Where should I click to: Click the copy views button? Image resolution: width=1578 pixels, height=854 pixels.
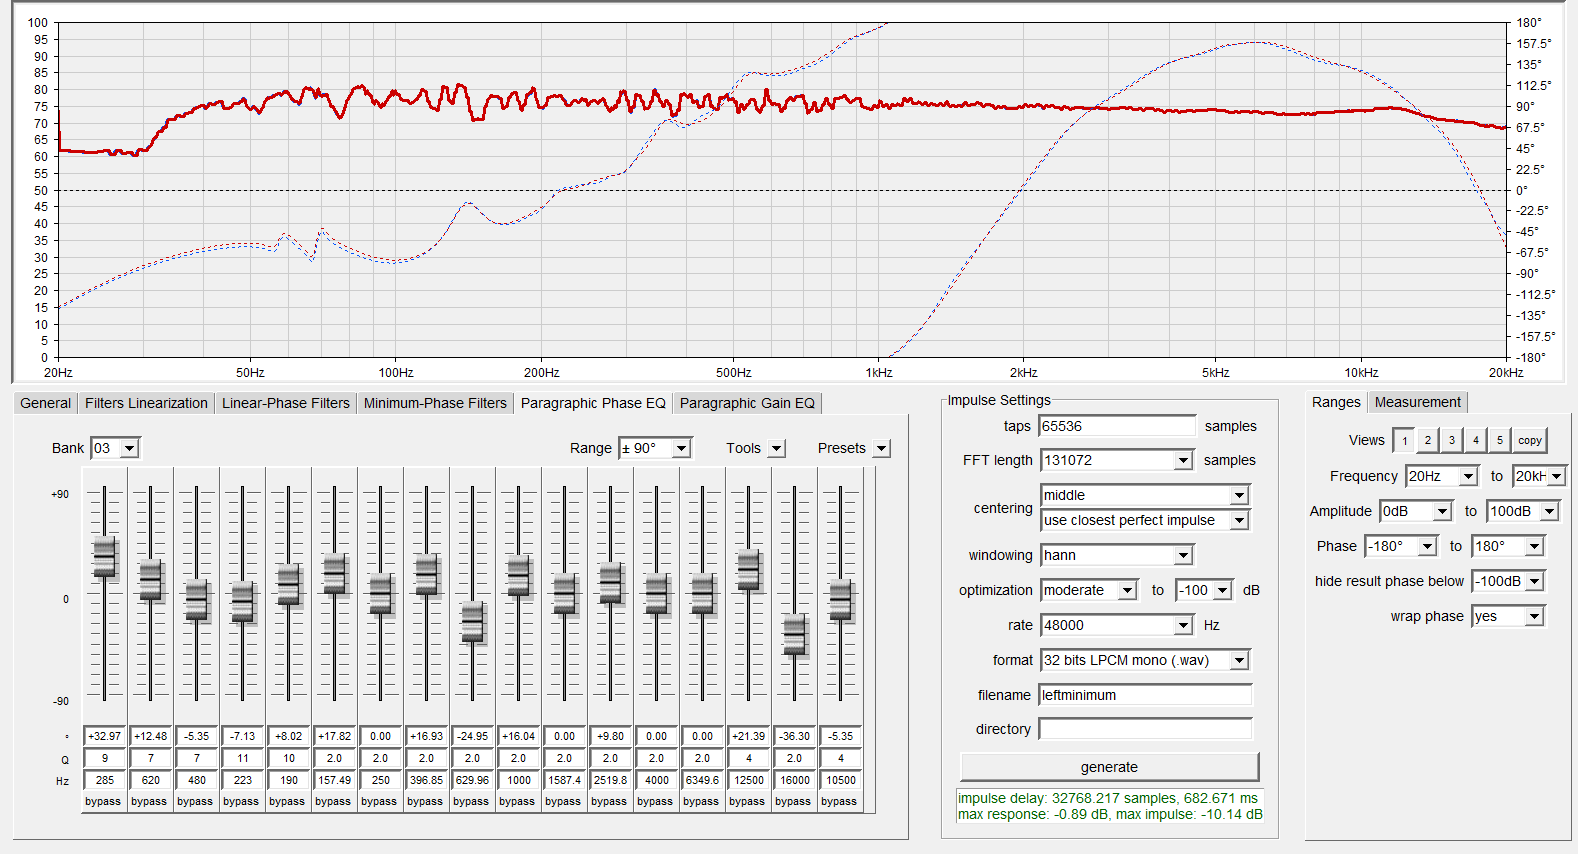coord(1529,441)
